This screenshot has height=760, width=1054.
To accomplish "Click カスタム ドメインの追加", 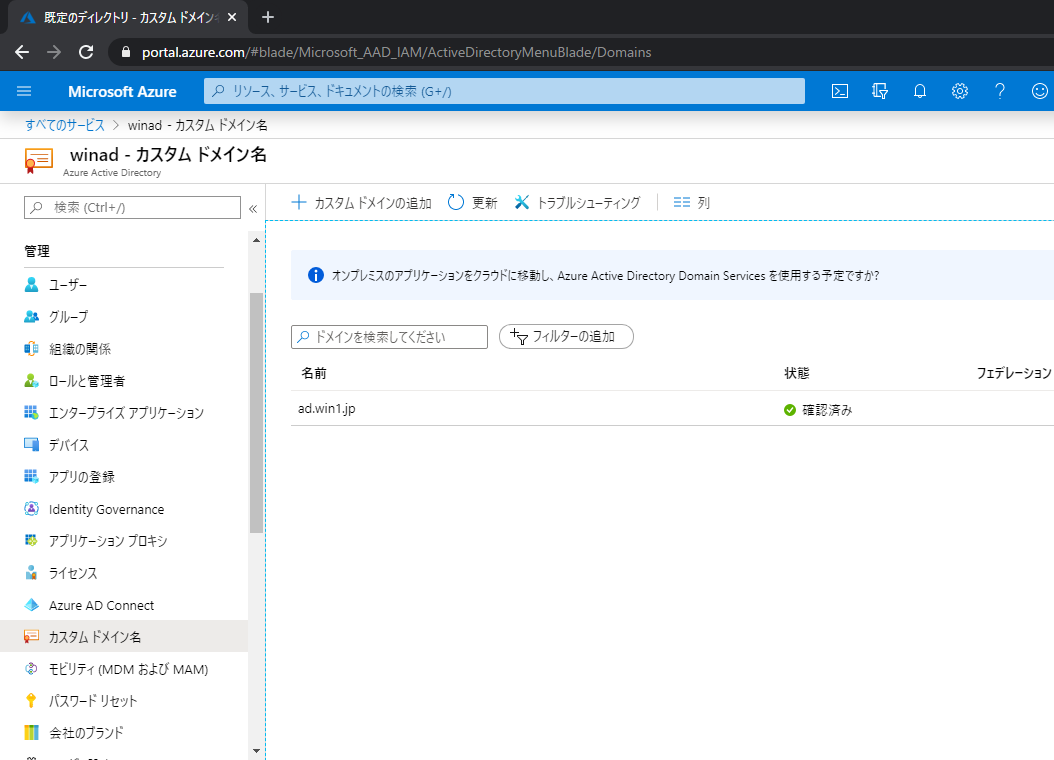I will [x=362, y=203].
